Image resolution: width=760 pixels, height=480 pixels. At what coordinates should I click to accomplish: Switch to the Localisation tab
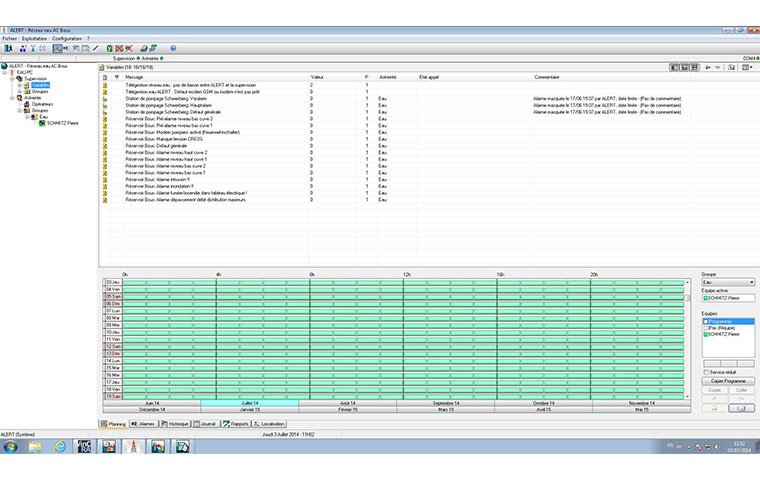[269, 424]
